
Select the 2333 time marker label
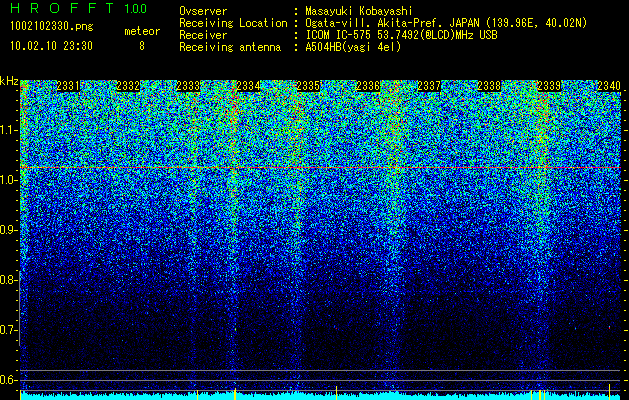pyautogui.click(x=188, y=86)
